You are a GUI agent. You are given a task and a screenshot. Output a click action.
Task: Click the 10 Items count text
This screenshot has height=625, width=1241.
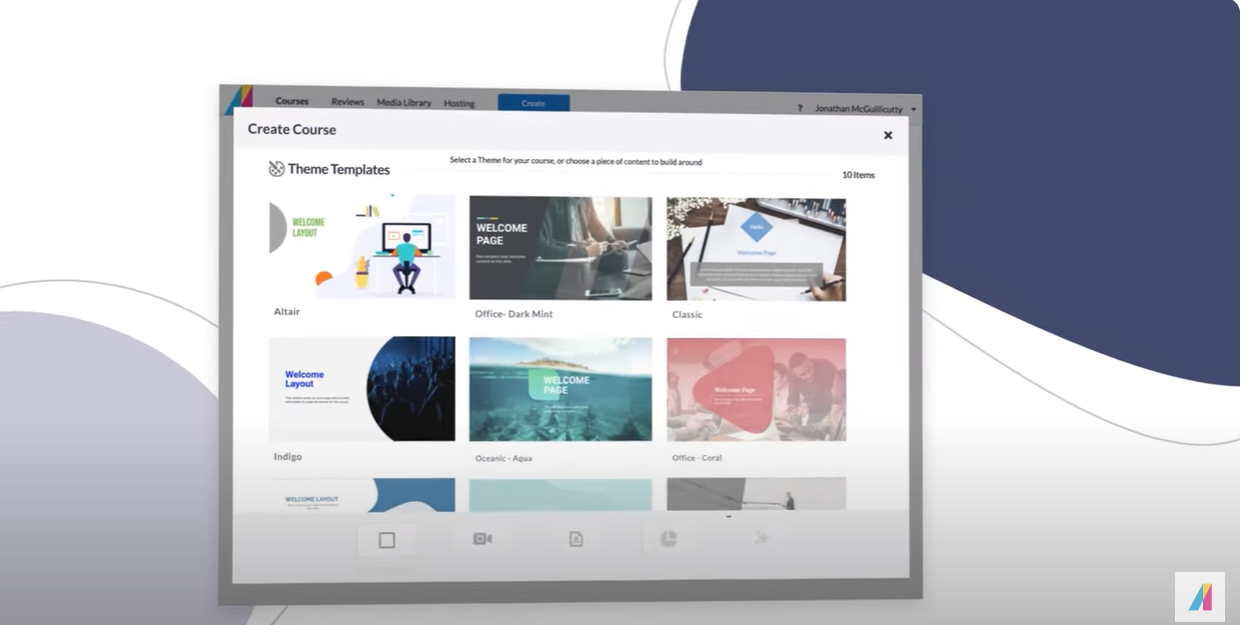[858, 175]
